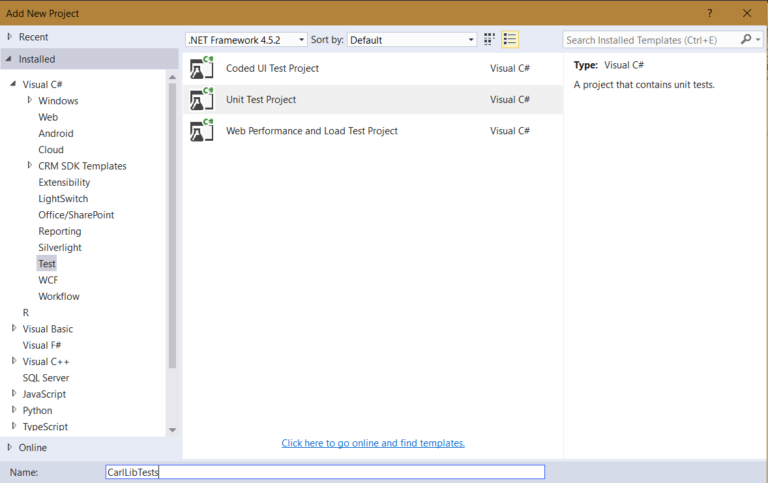Expand the Recent section
The image size is (768, 483).
pos(9,37)
